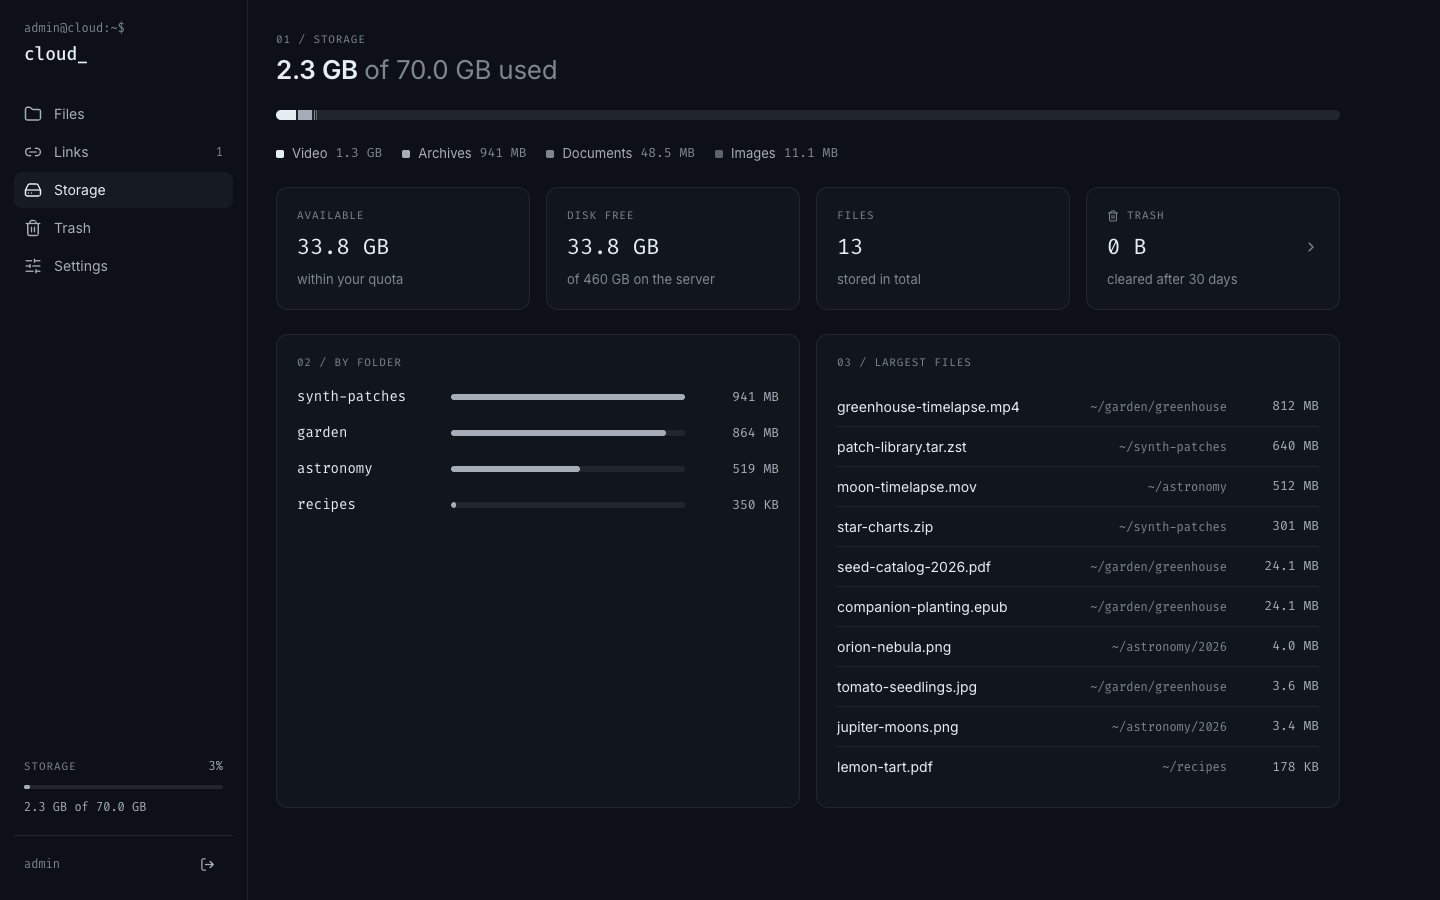
Task: Open Trash card via chevron arrow
Action: coord(1310,247)
